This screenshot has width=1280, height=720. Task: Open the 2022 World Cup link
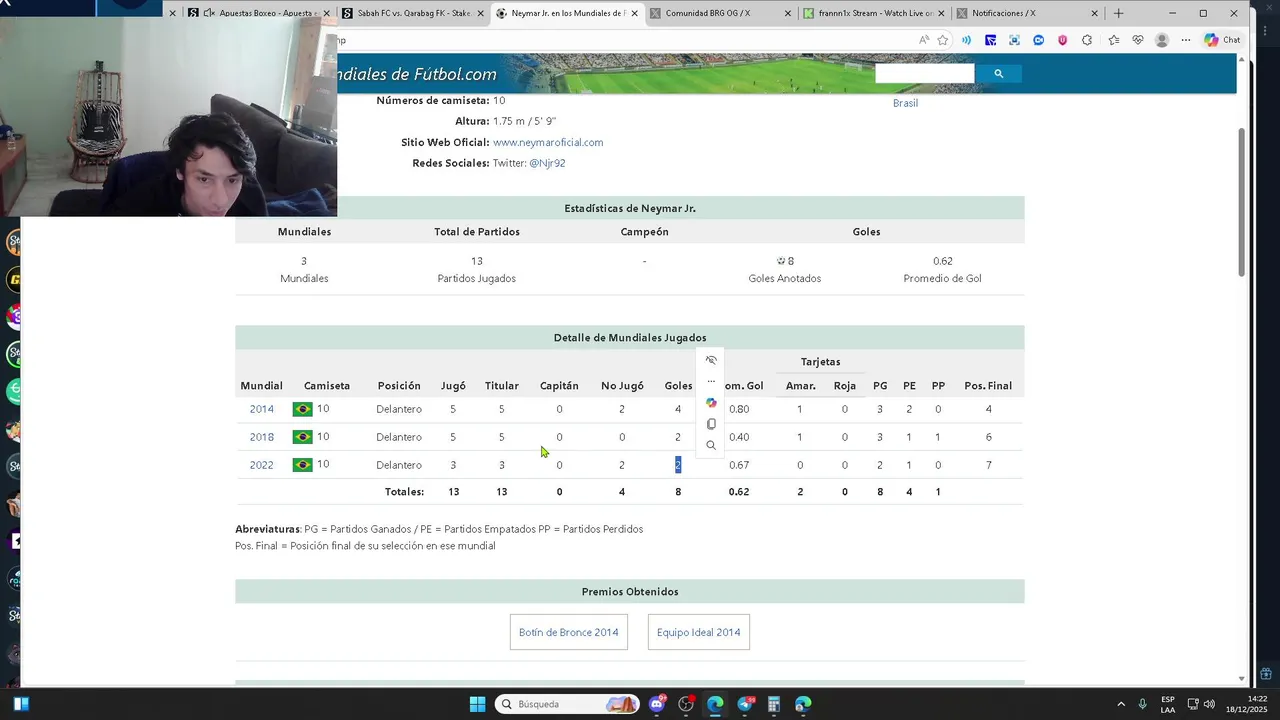(x=261, y=465)
